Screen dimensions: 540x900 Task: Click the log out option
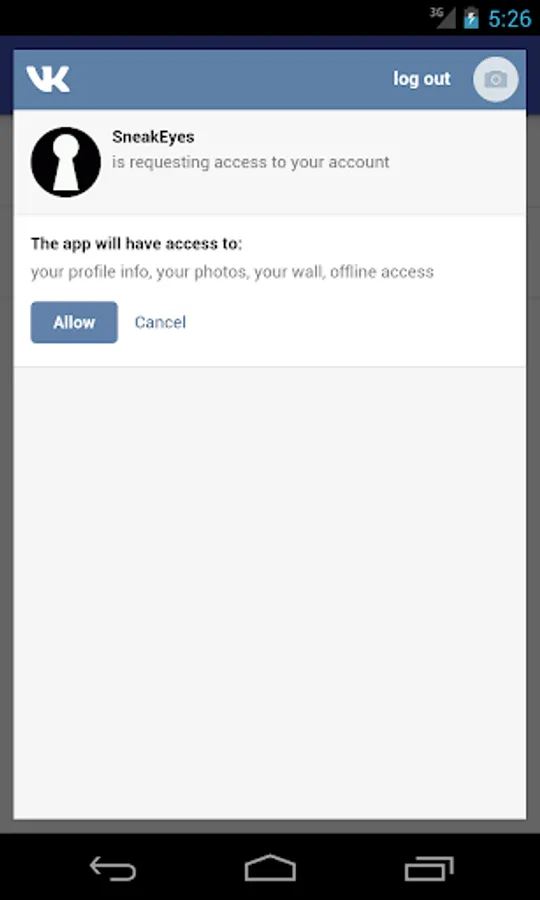(x=422, y=79)
